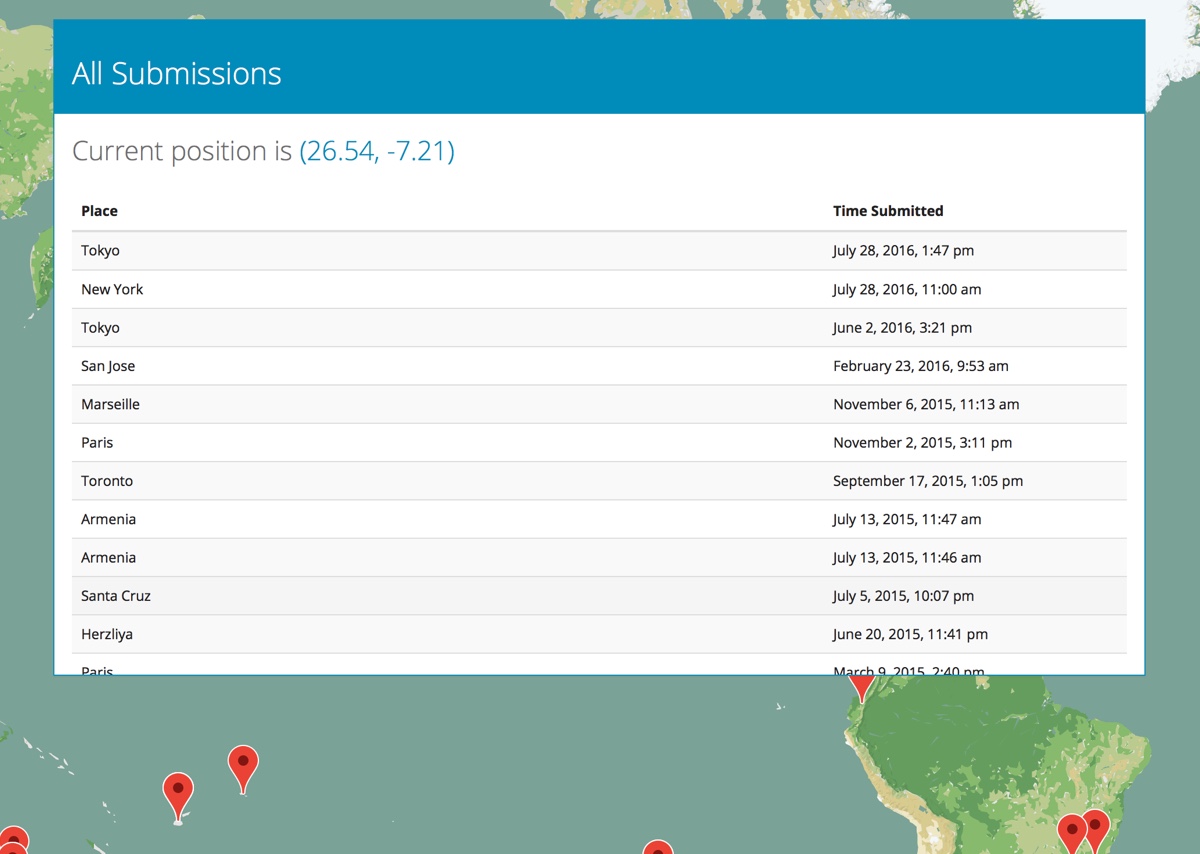
Task: Select the New York submission row
Action: [x=599, y=289]
